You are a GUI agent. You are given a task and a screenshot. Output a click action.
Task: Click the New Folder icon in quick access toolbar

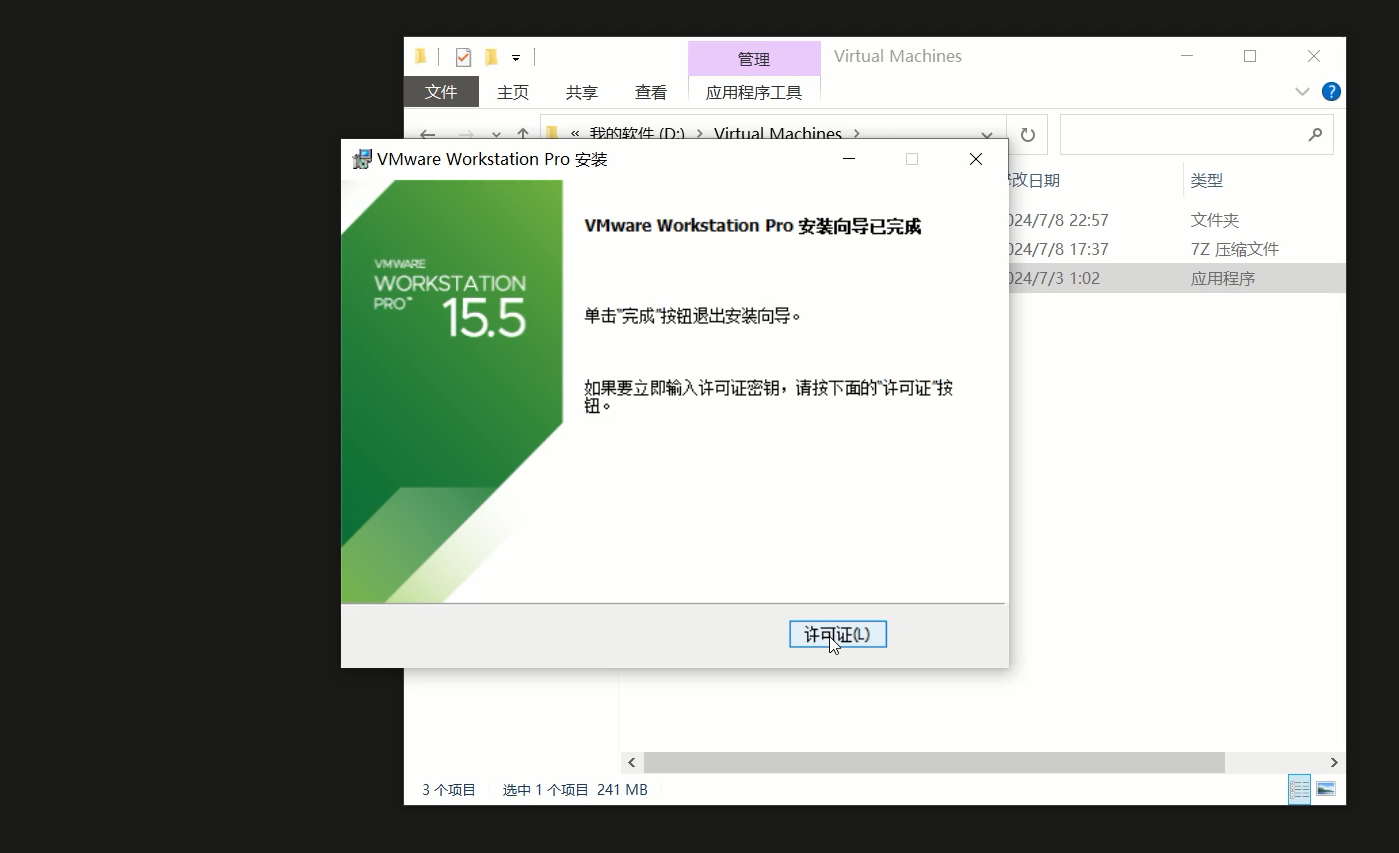[491, 57]
